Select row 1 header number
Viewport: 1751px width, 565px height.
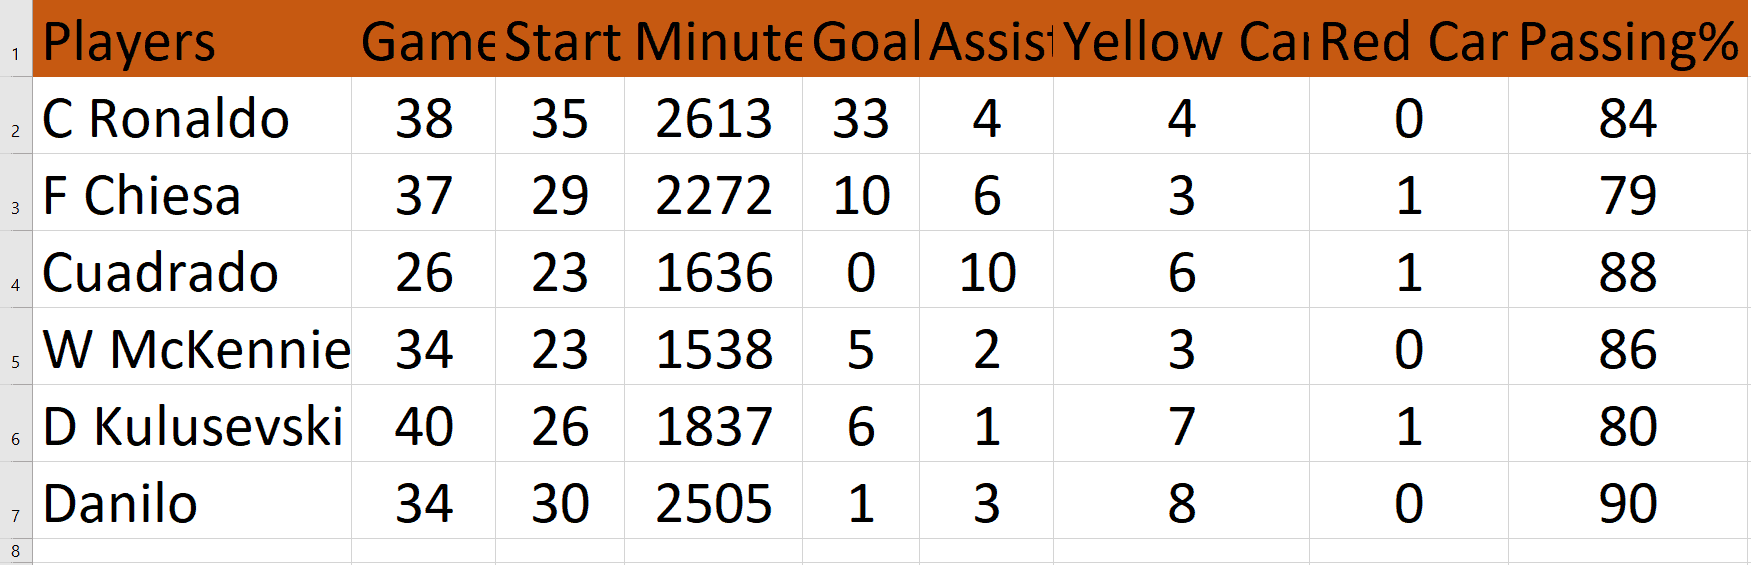[16, 54]
